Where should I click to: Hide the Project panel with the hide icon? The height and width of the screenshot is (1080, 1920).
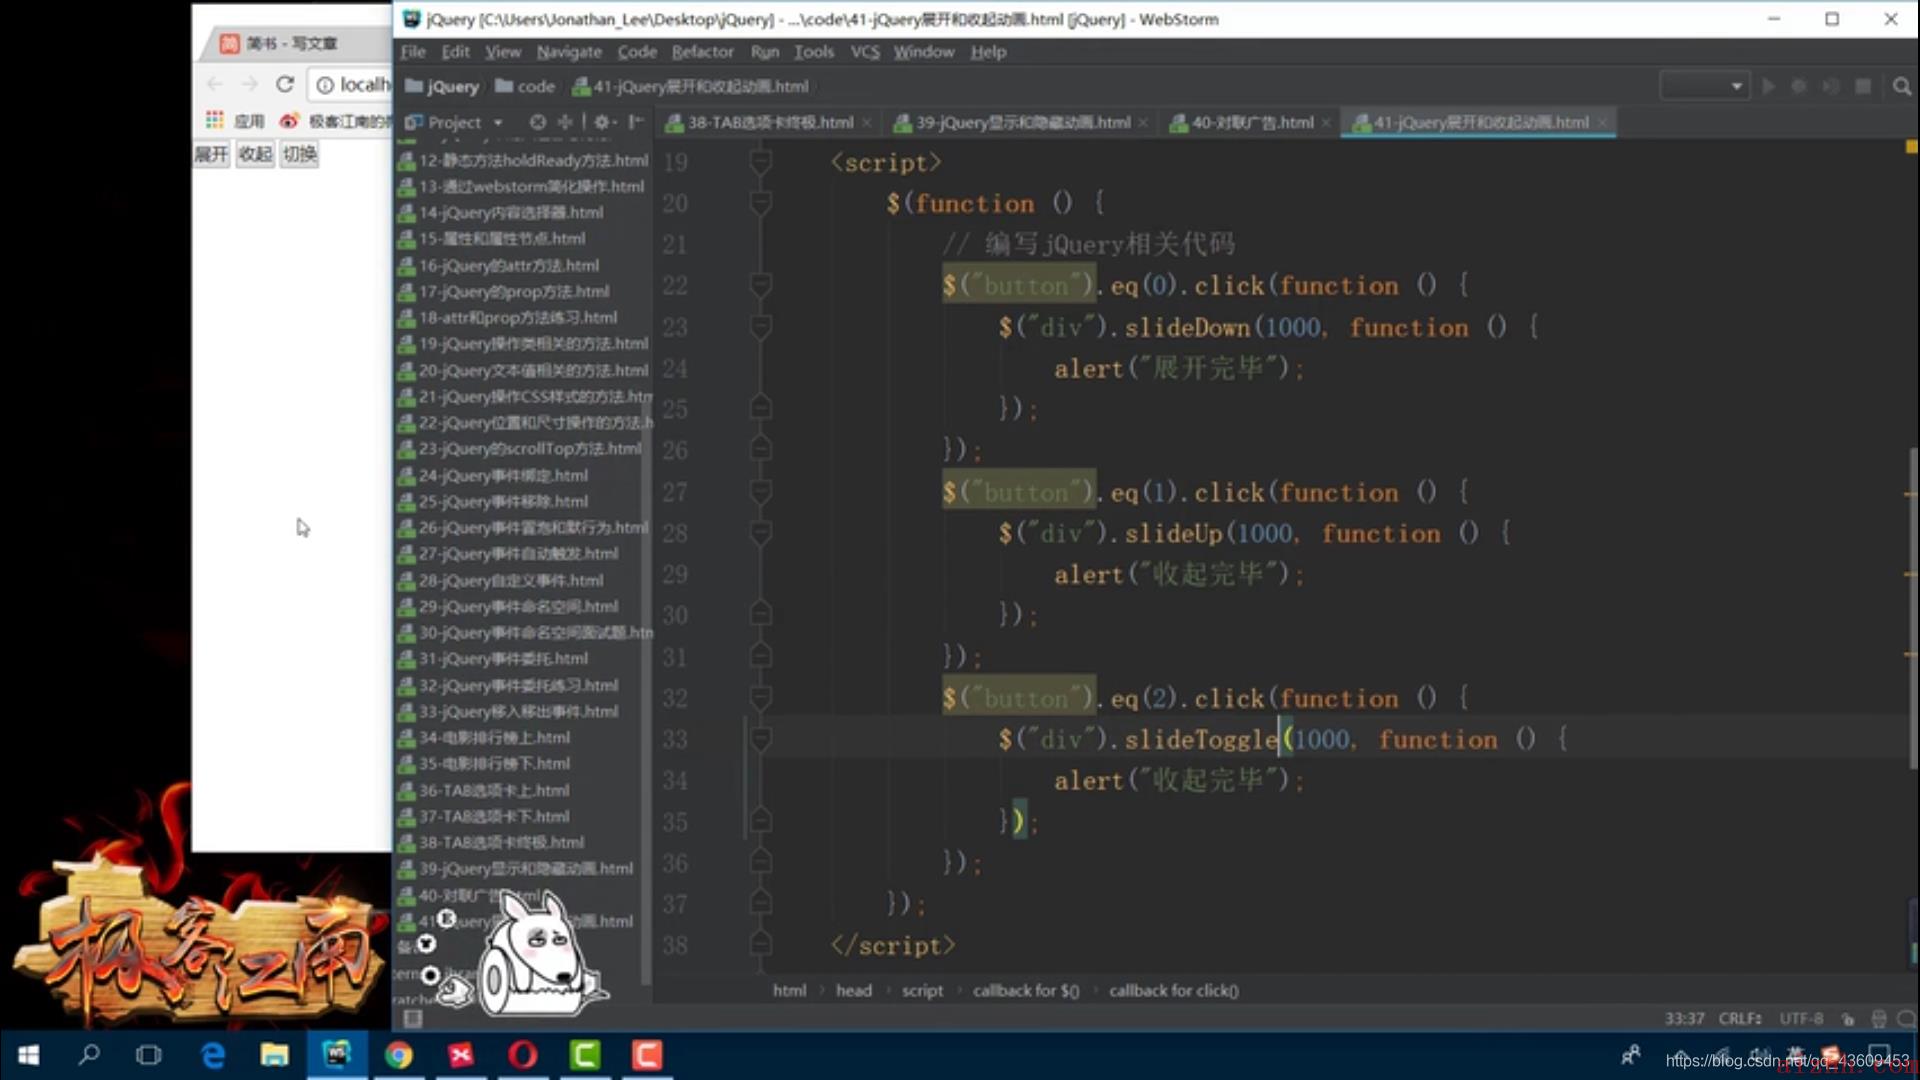click(635, 122)
